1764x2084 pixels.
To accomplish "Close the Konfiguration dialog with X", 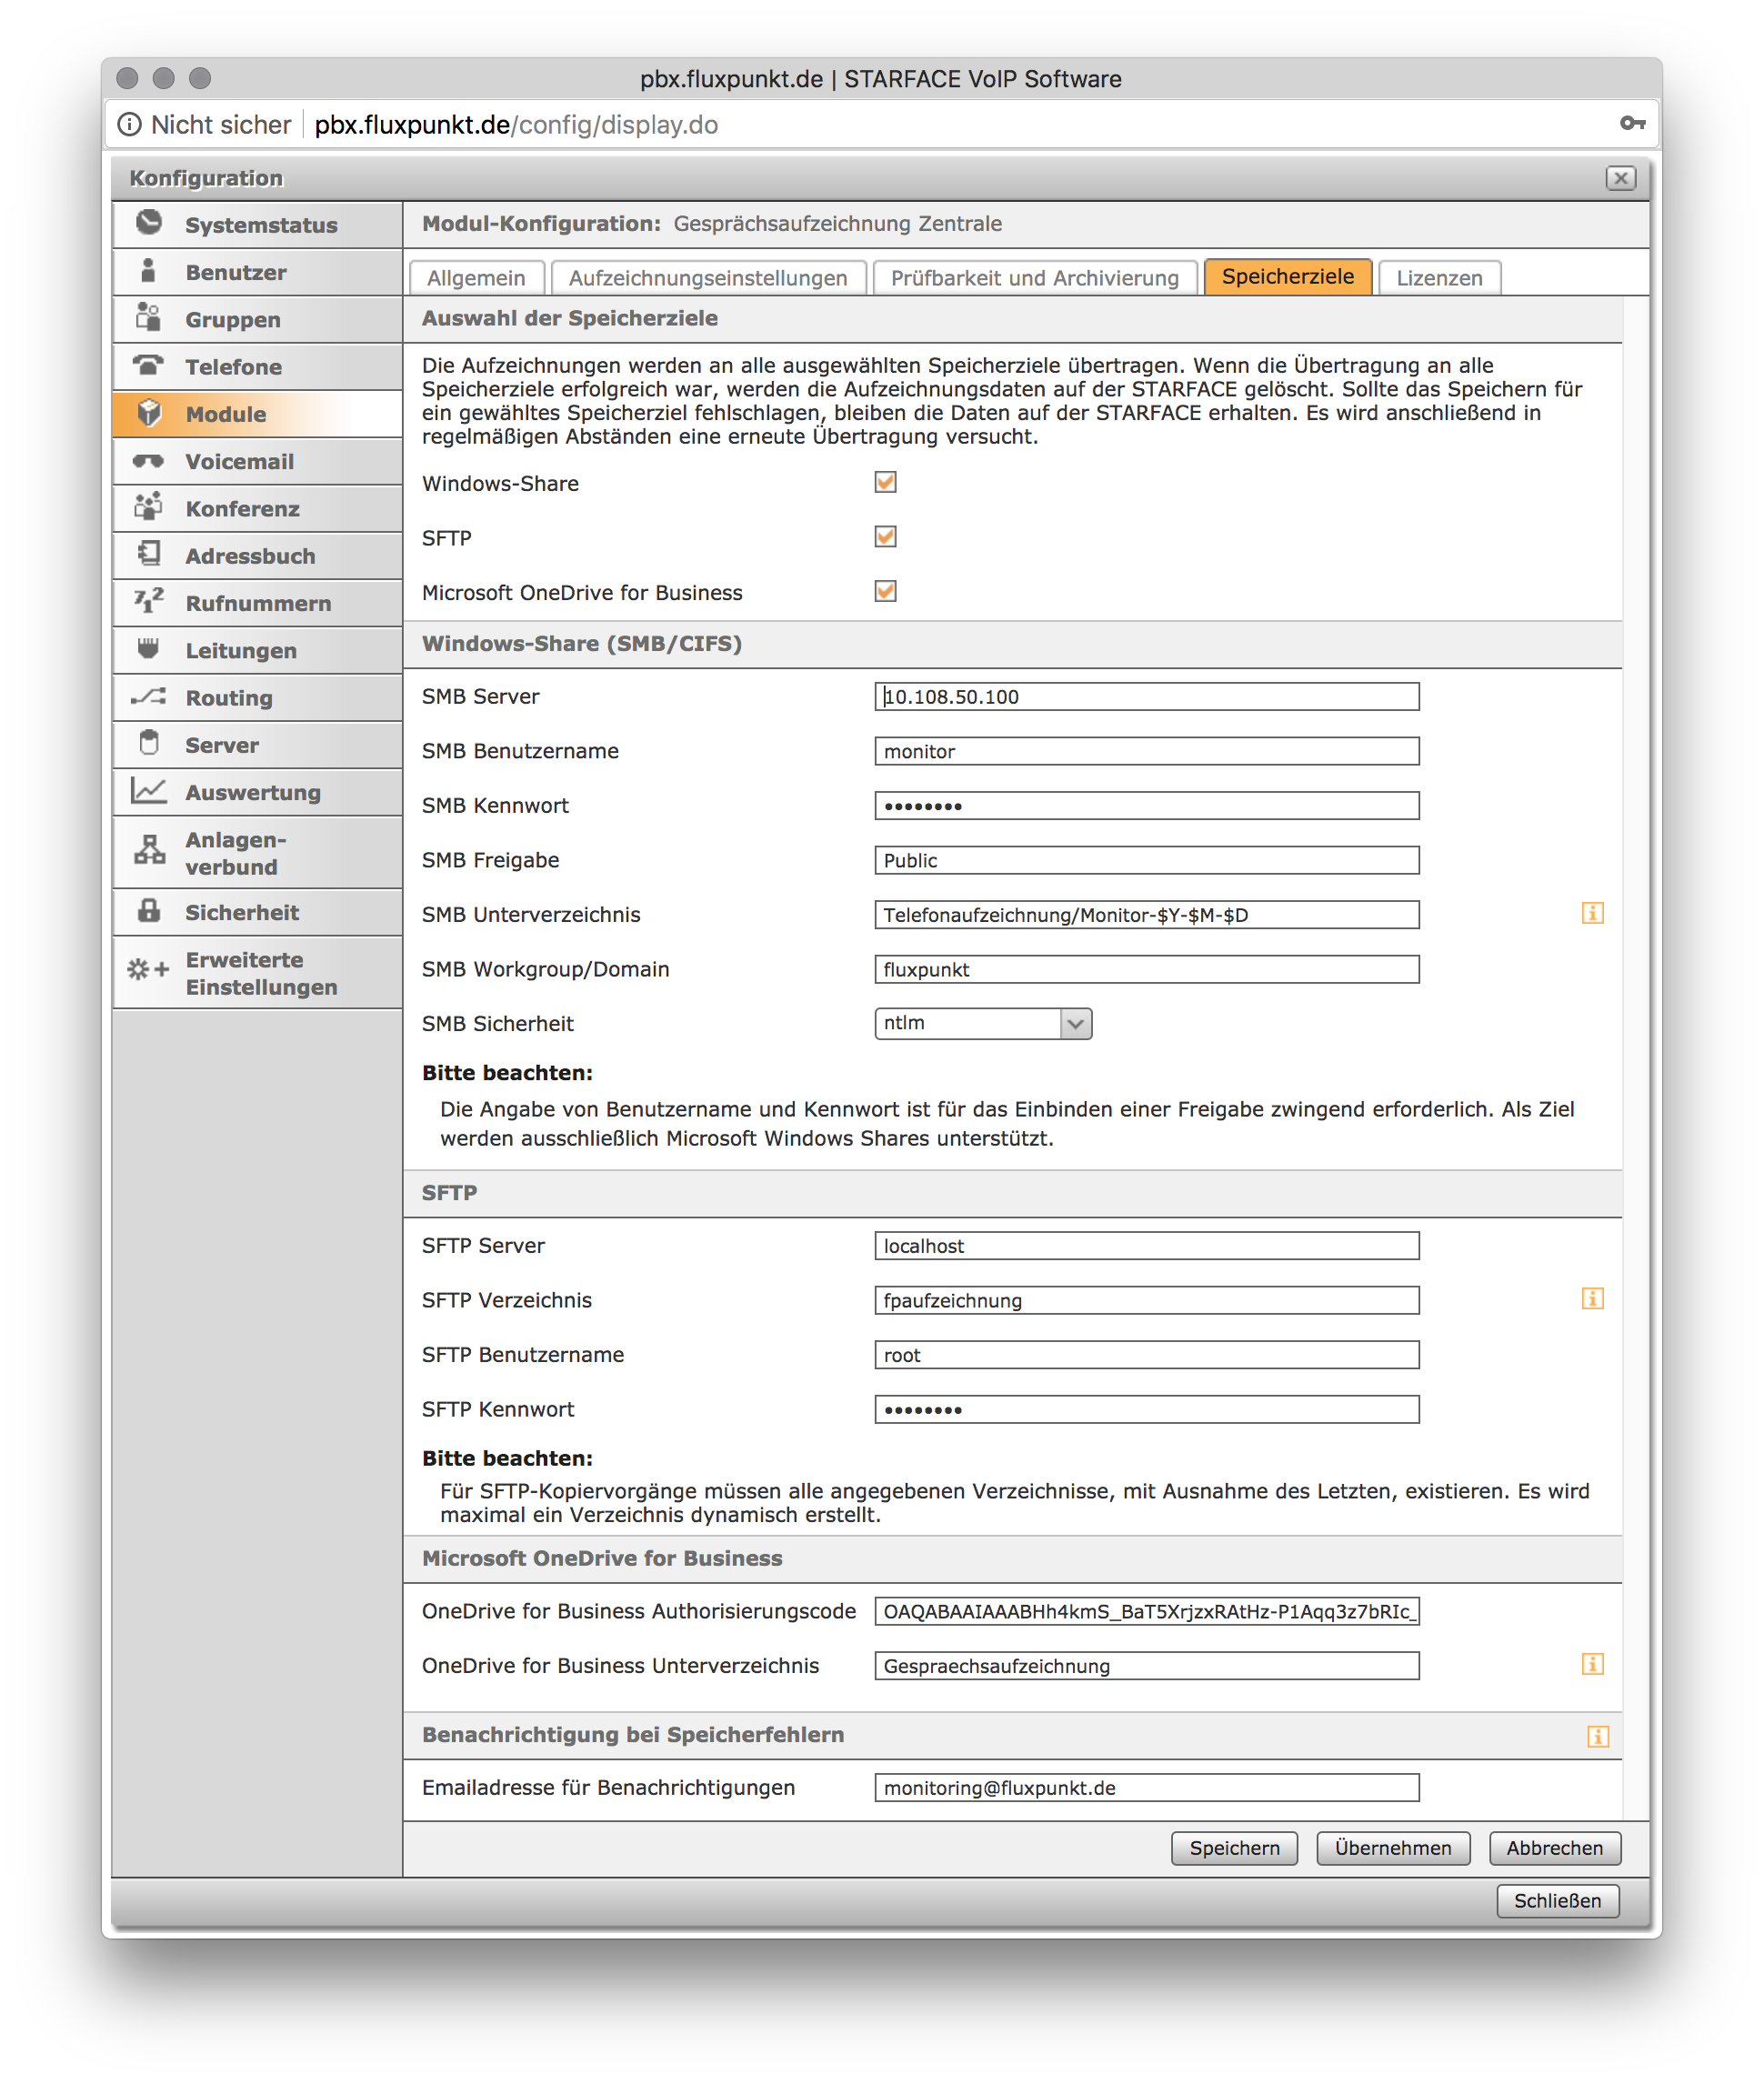I will [1621, 178].
